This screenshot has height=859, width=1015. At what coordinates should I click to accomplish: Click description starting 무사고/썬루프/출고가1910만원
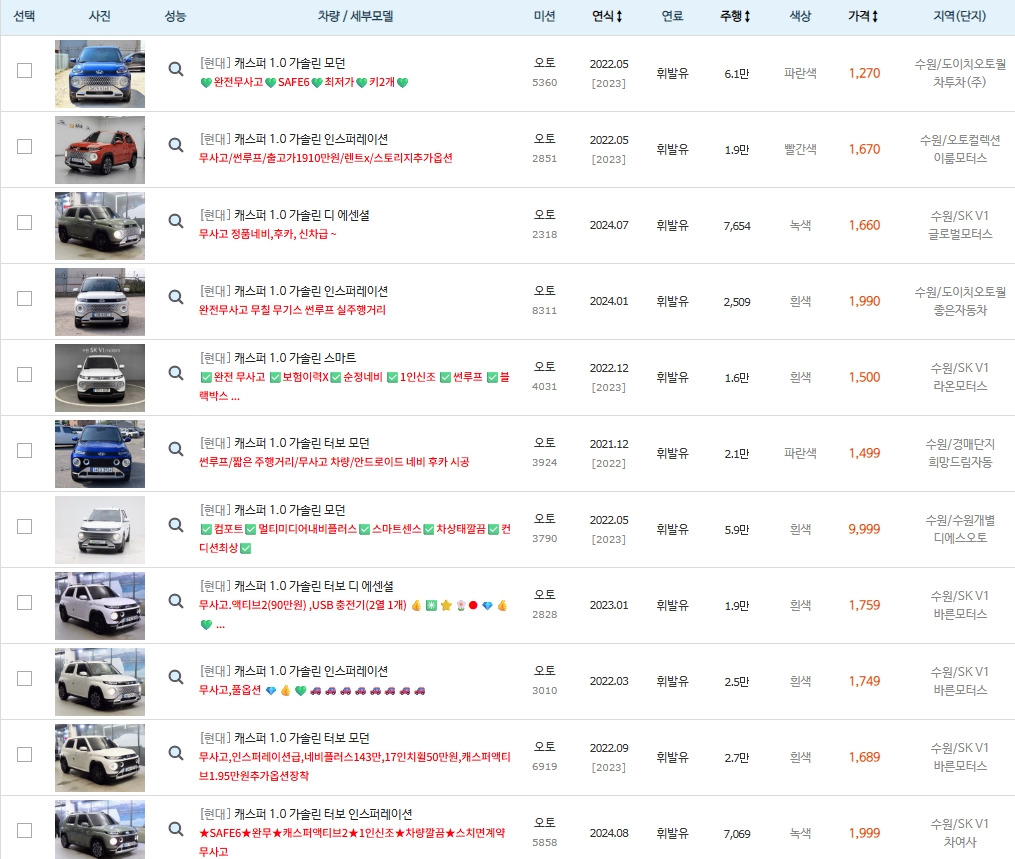[326, 158]
